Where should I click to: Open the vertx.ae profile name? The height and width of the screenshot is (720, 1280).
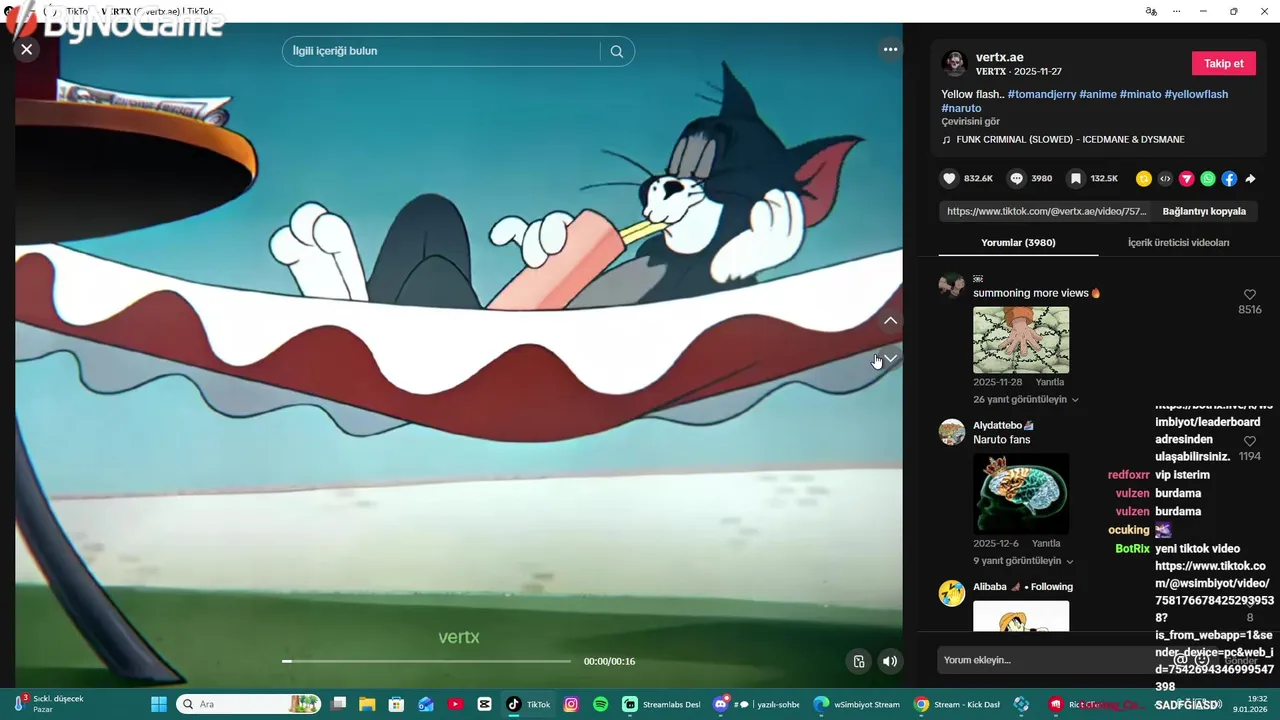pyautogui.click(x=1000, y=57)
